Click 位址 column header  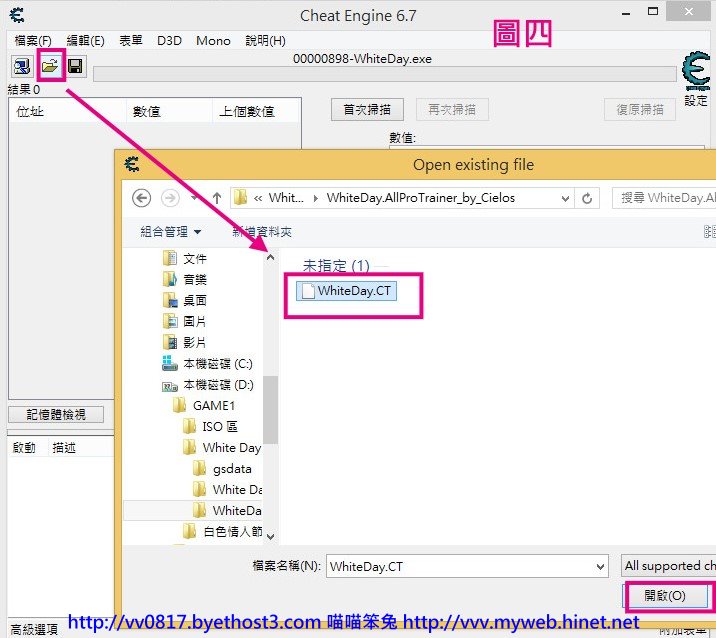[x=67, y=111]
